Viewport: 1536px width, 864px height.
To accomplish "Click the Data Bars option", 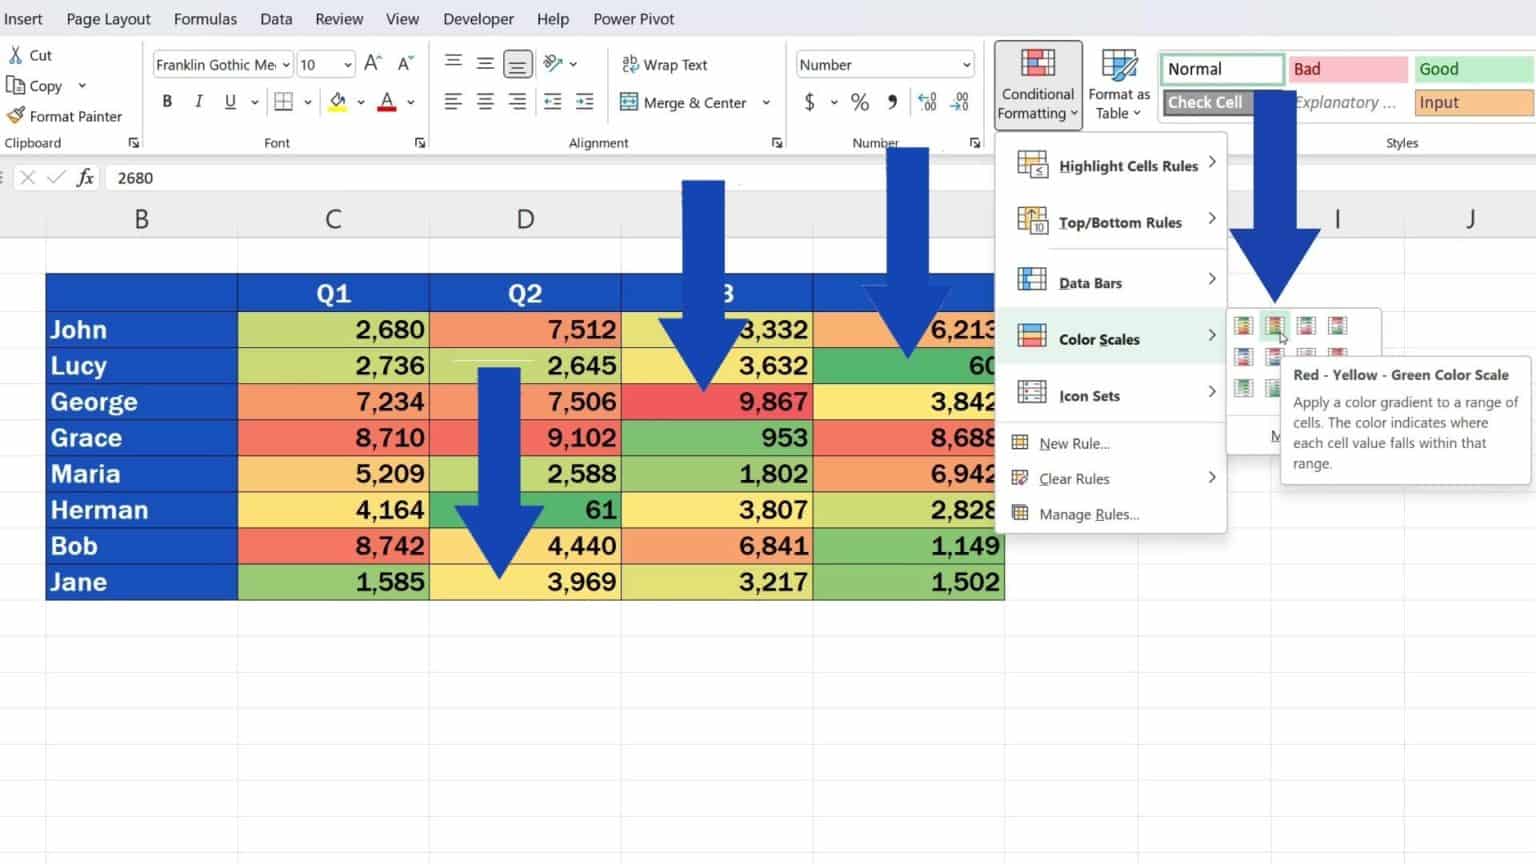I will (x=1089, y=282).
